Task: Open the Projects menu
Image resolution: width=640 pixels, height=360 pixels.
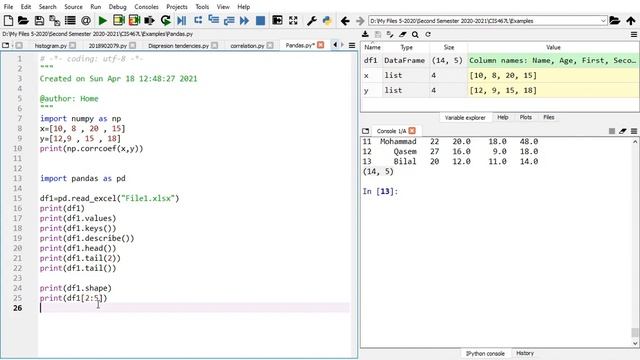Action: (177, 7)
